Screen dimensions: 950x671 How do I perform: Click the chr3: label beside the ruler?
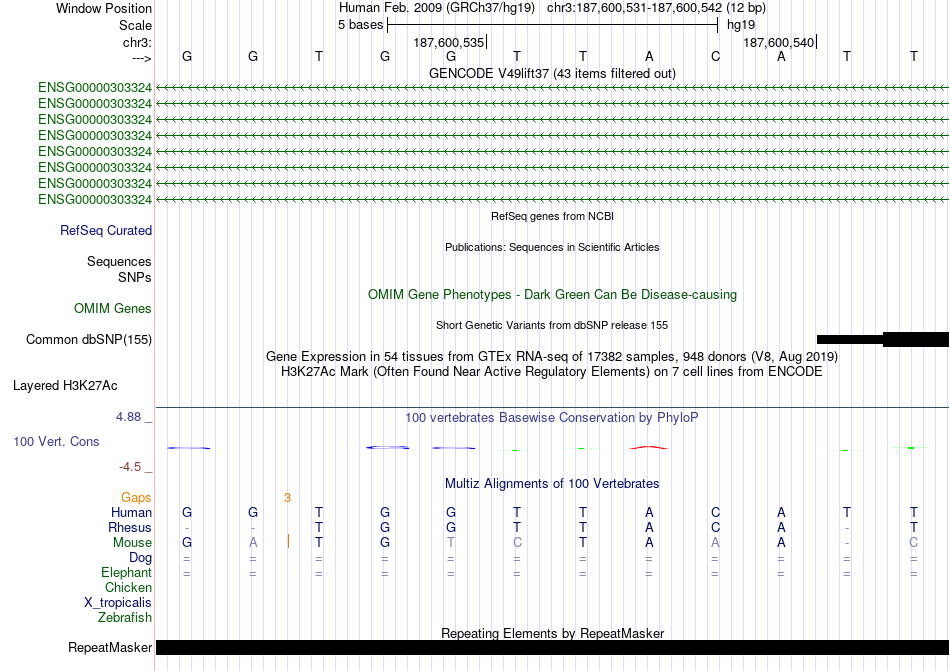[x=137, y=42]
